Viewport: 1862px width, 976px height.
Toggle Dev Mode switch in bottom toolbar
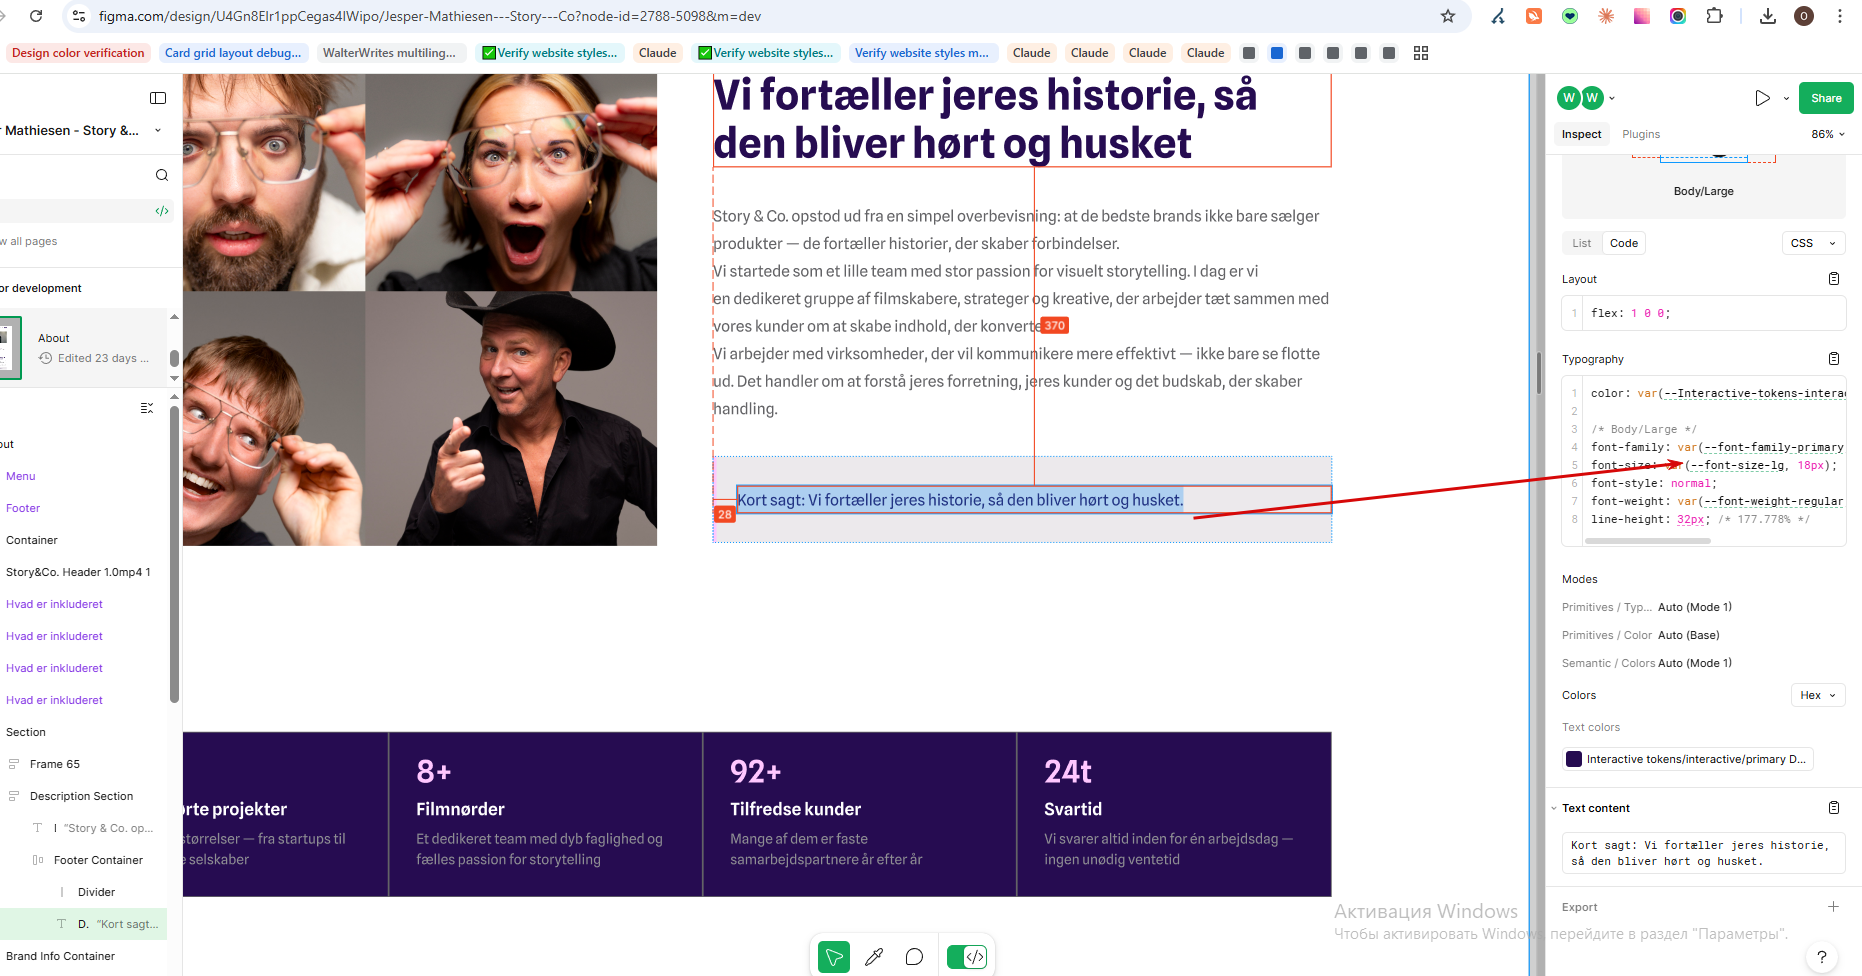967,957
